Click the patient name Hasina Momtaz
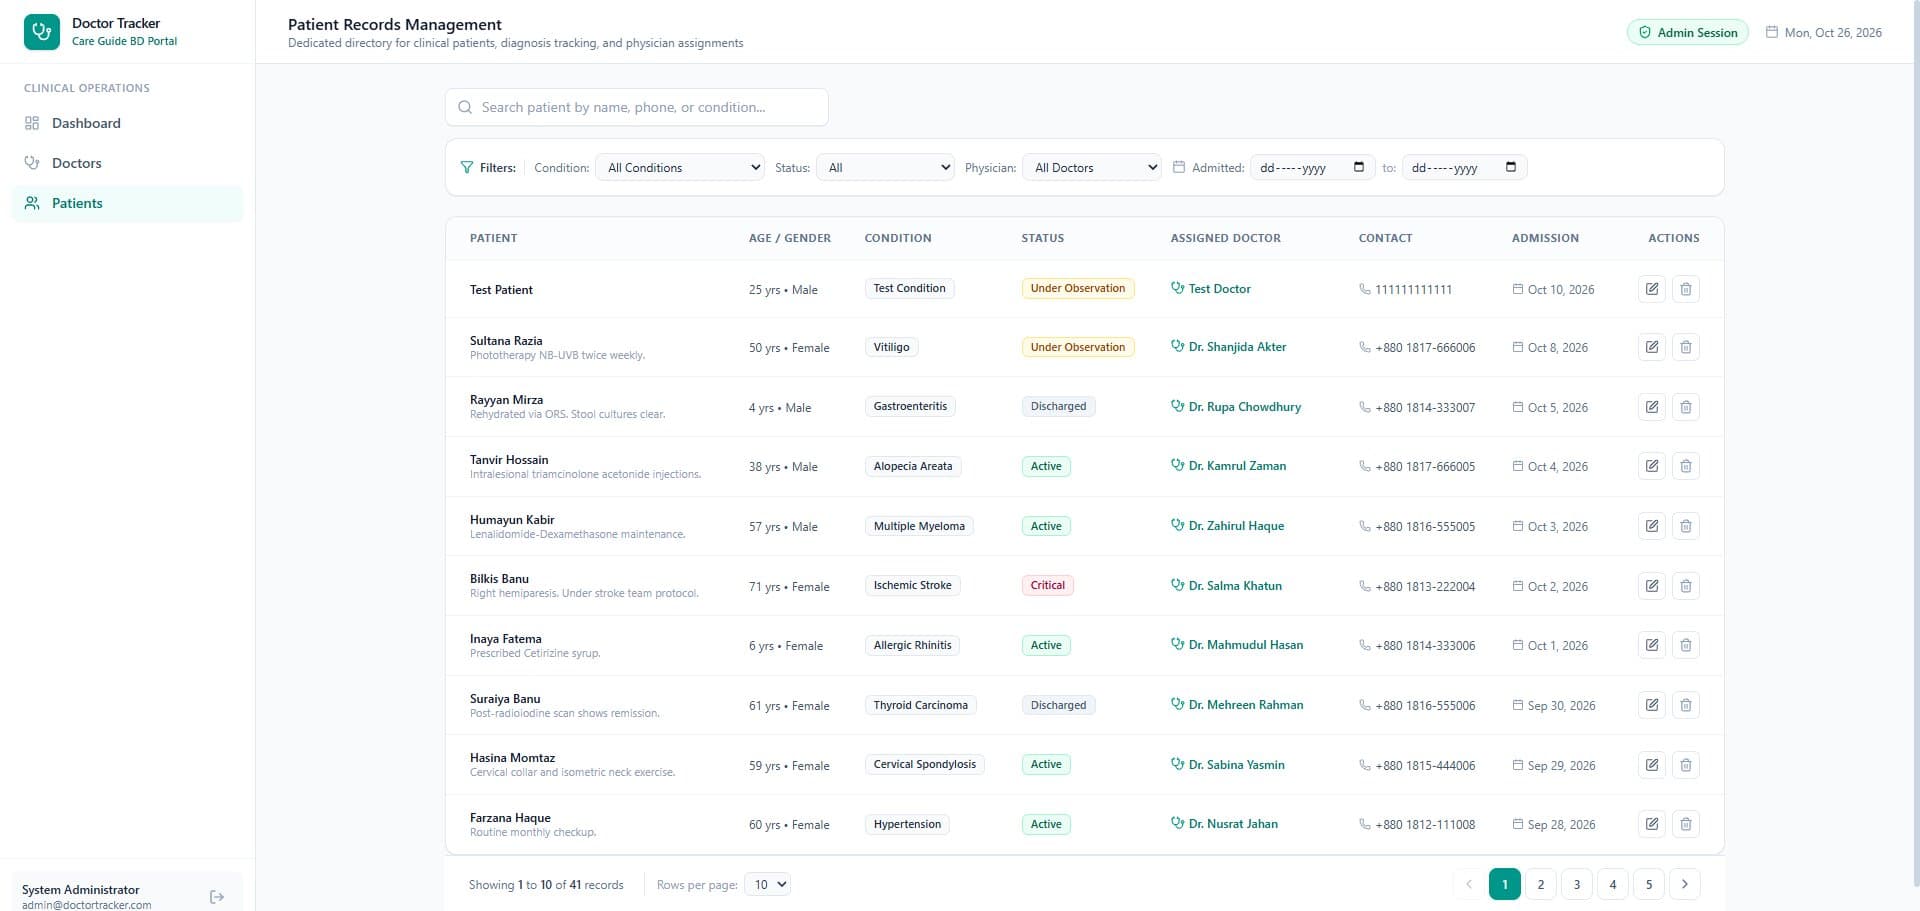The image size is (1920, 911). pyautogui.click(x=512, y=758)
